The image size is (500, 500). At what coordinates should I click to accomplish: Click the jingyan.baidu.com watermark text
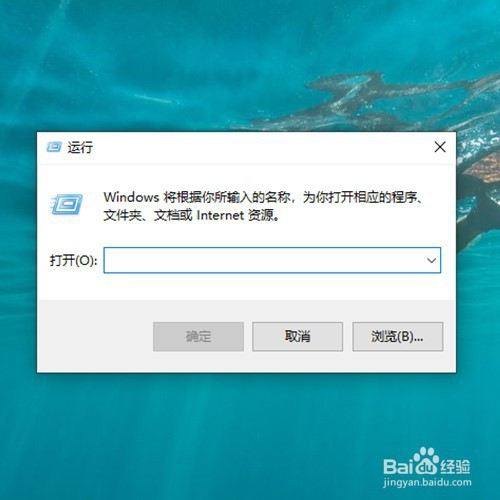point(427,482)
